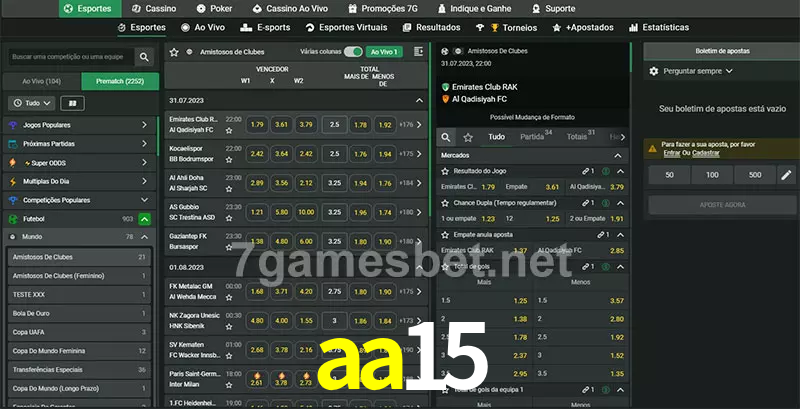Open the Poker top menu

click(214, 9)
